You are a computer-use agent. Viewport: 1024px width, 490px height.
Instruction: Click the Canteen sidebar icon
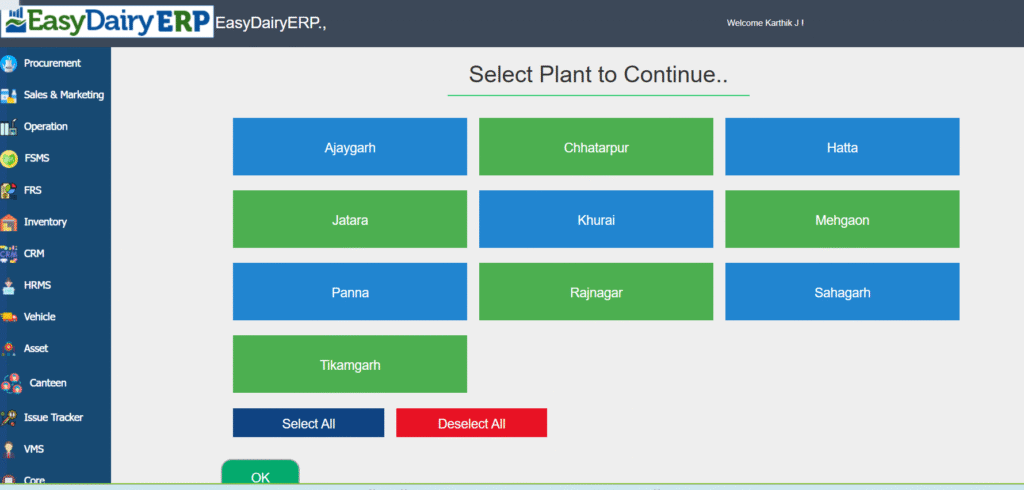(12, 383)
